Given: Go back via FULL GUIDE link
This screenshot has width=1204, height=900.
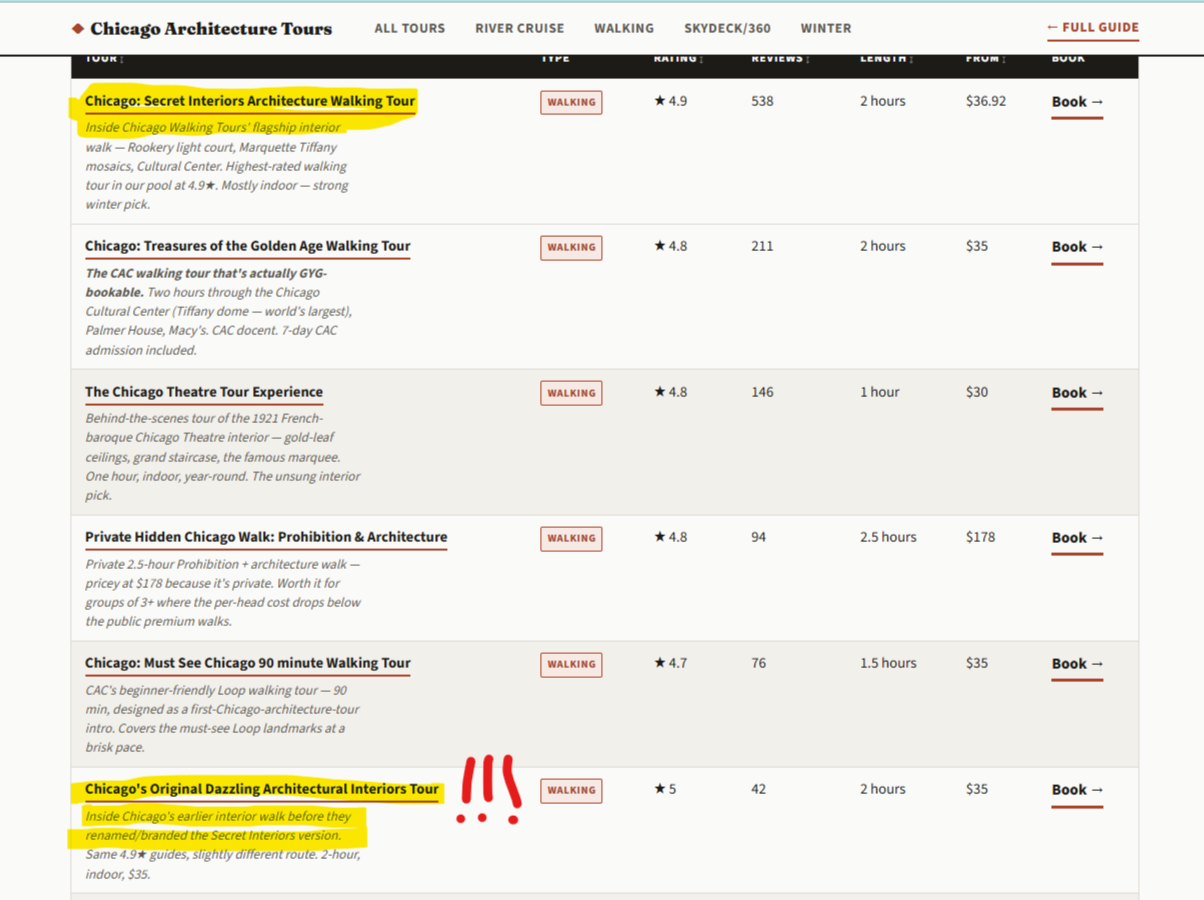Looking at the screenshot, I should tap(1093, 28).
